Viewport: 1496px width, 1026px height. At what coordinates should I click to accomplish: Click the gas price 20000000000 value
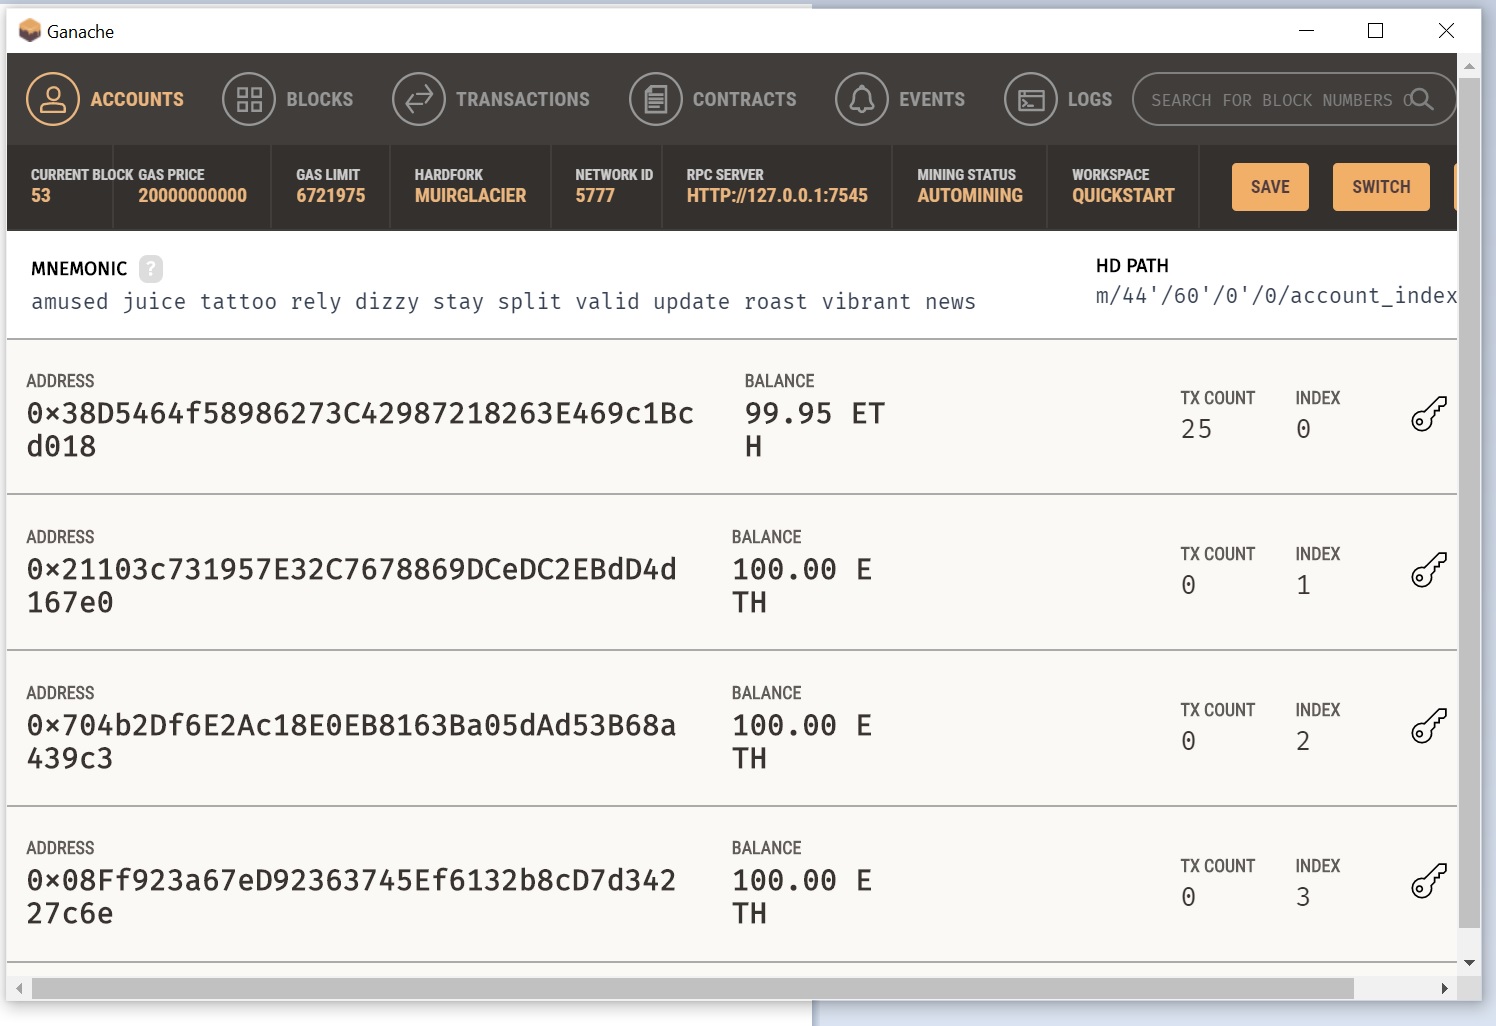(x=192, y=196)
